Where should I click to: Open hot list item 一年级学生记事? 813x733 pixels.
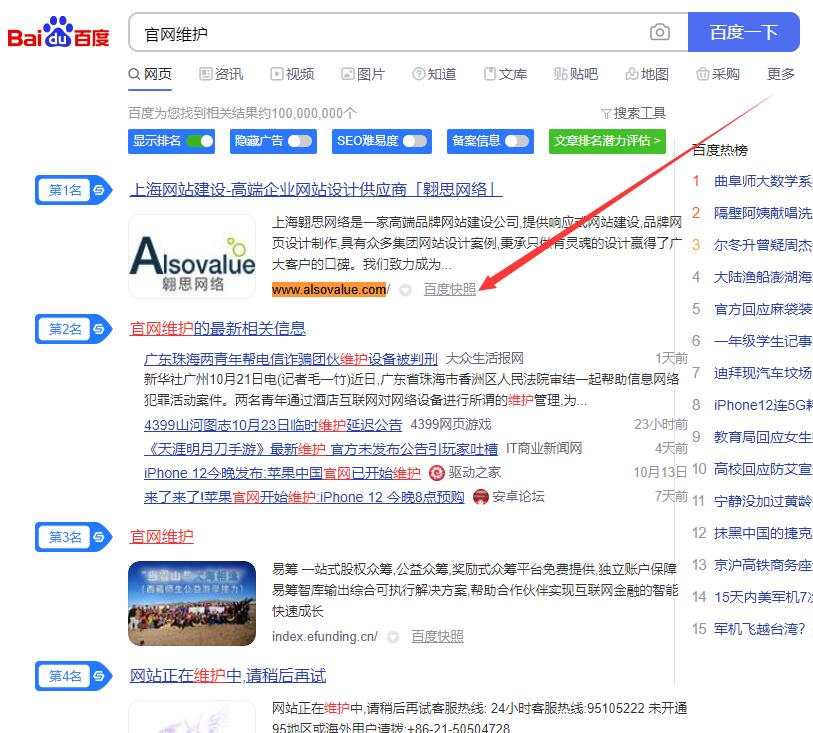[762, 341]
